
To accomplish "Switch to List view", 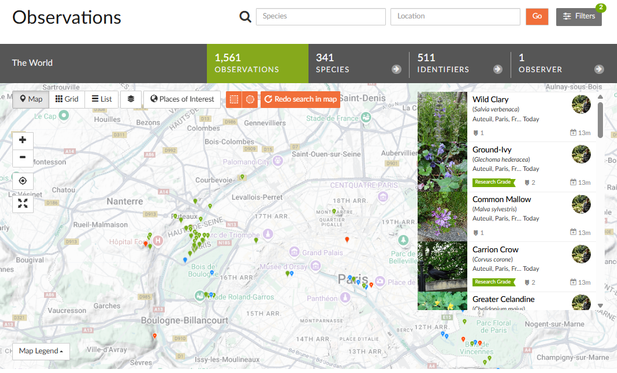I will click(x=102, y=99).
